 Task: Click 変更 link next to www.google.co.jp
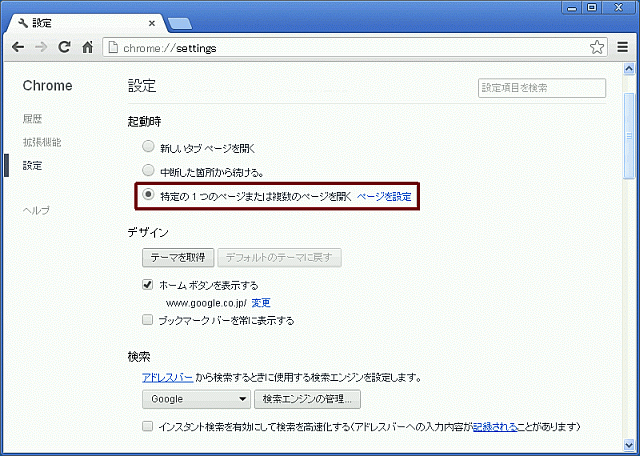261,303
